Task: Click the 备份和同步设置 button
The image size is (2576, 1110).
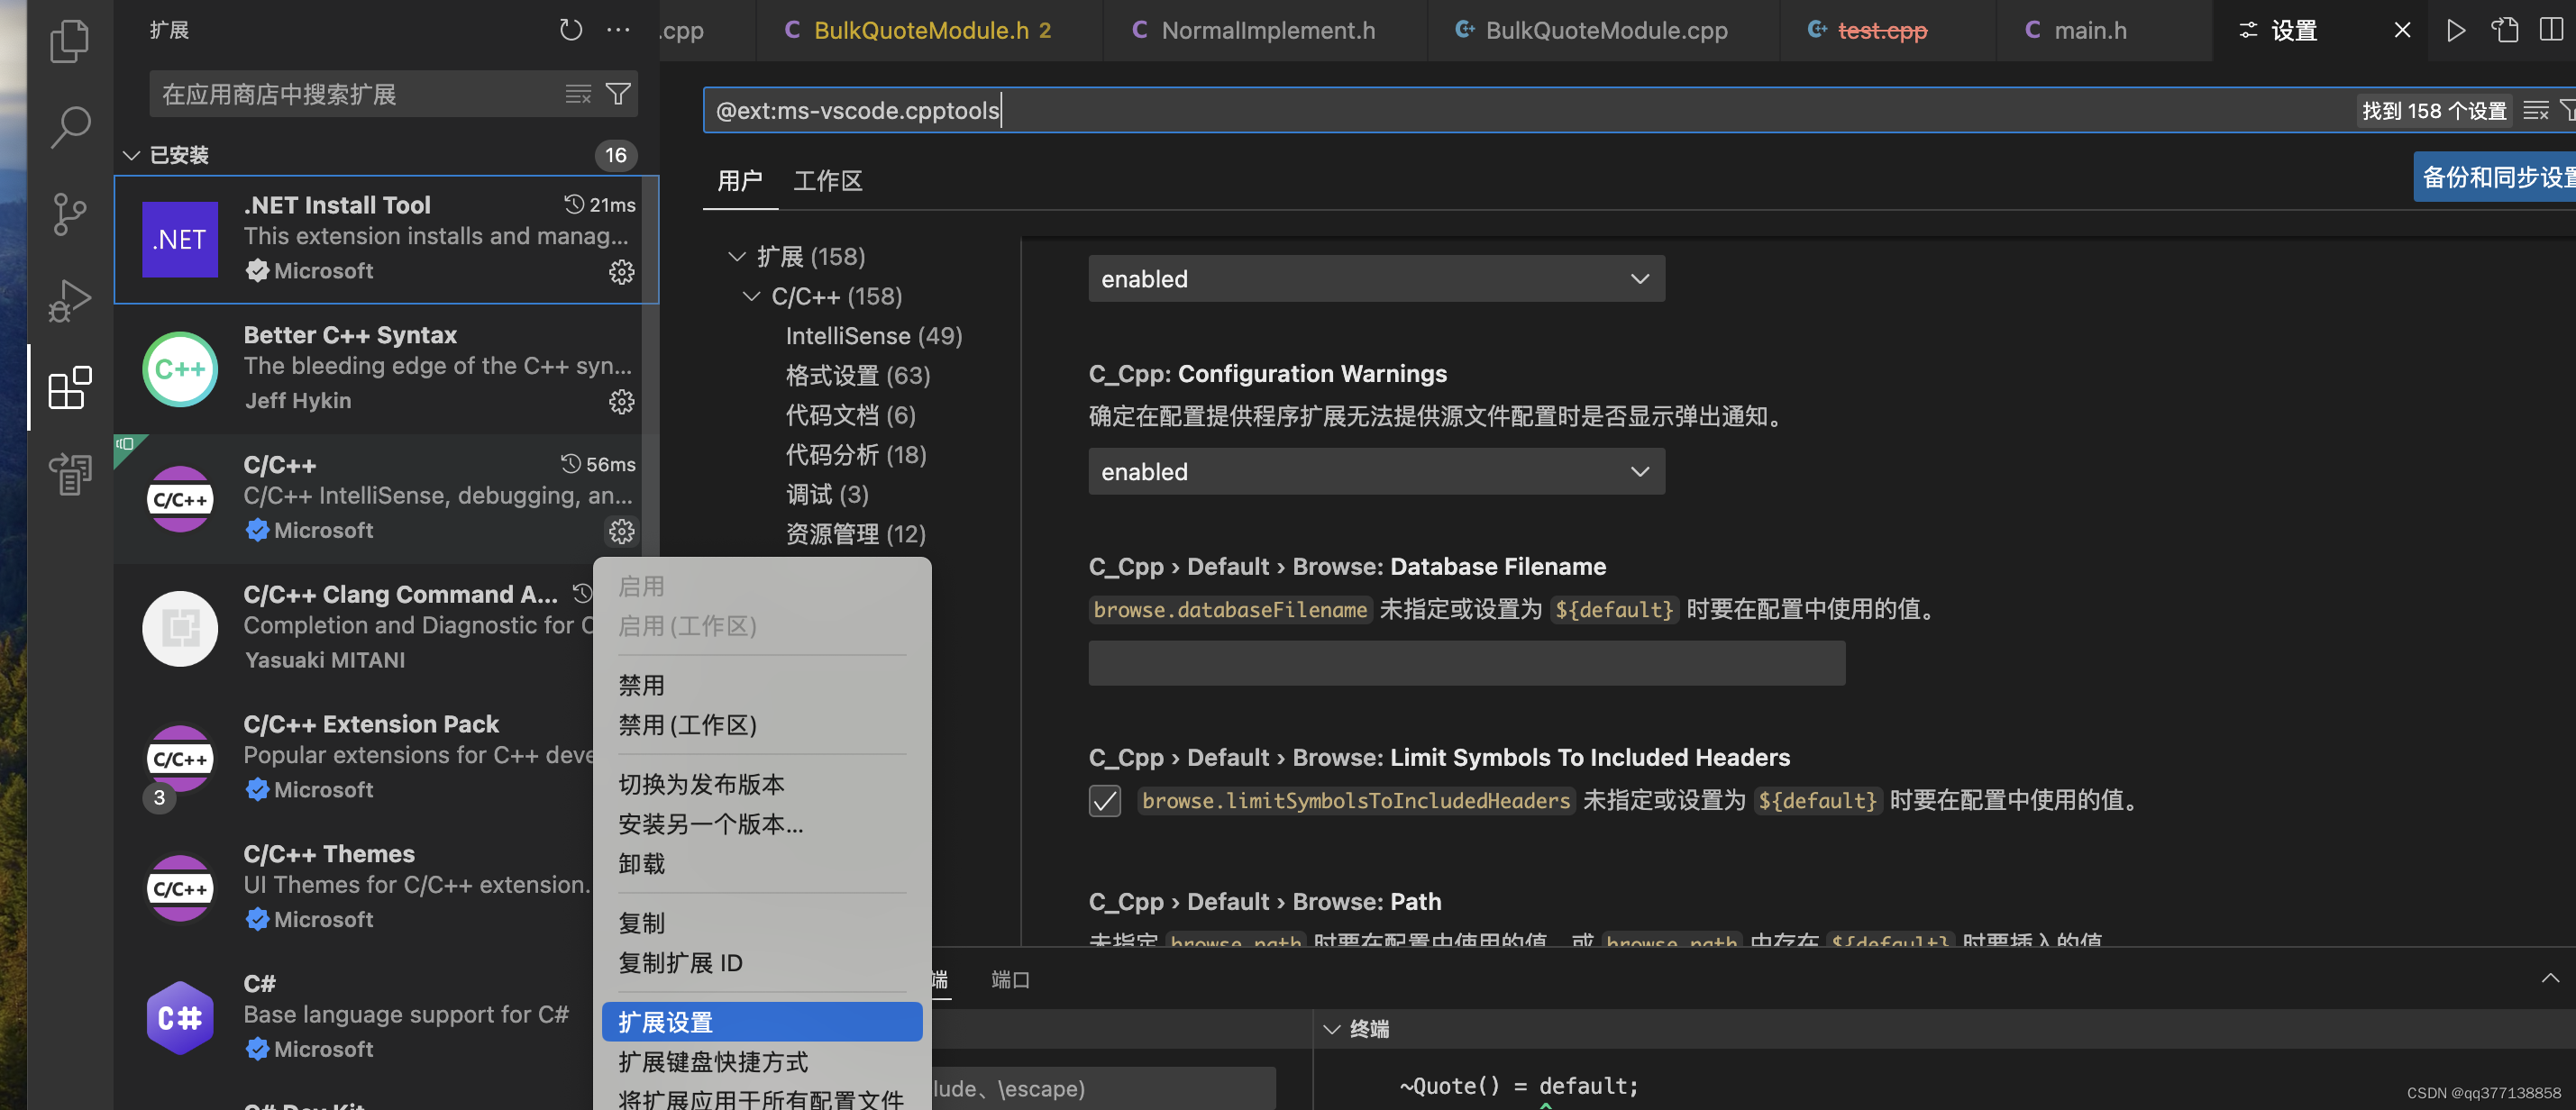Action: tap(2494, 176)
